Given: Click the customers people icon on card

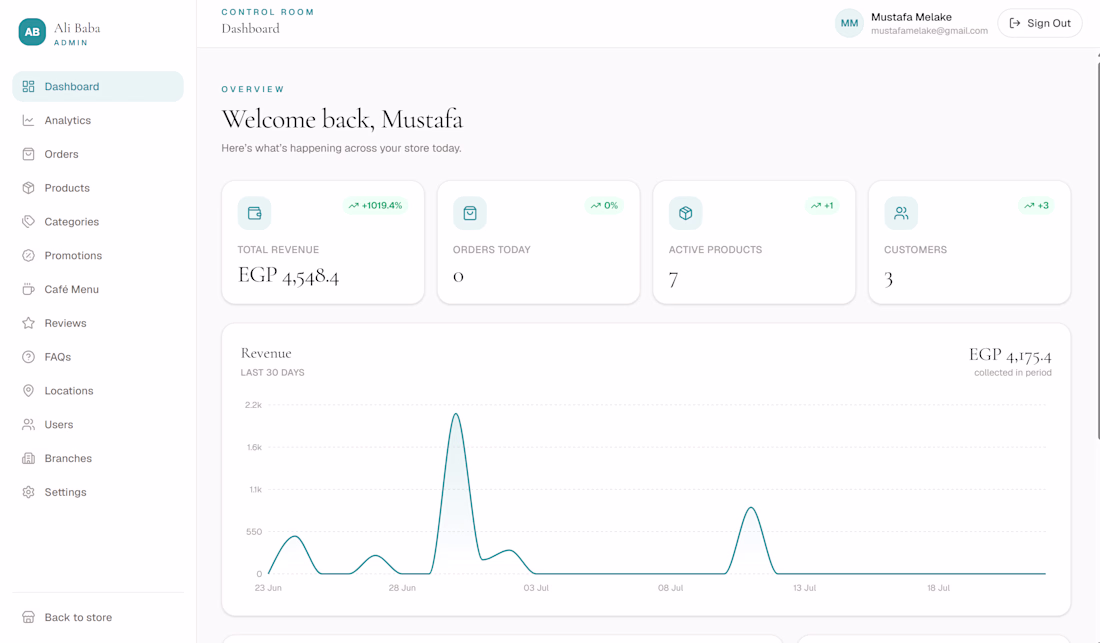Looking at the screenshot, I should coord(901,213).
